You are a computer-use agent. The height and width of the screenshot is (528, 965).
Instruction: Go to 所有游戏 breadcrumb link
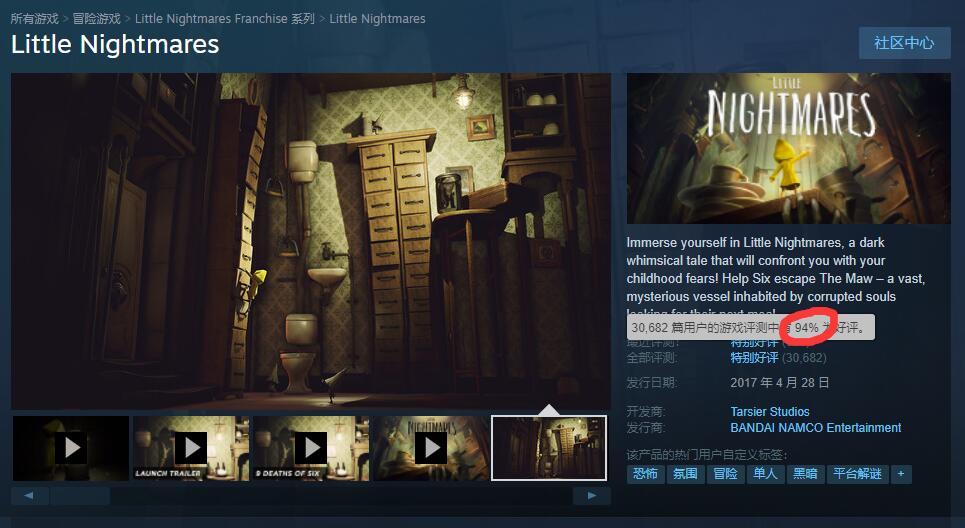click(34, 18)
